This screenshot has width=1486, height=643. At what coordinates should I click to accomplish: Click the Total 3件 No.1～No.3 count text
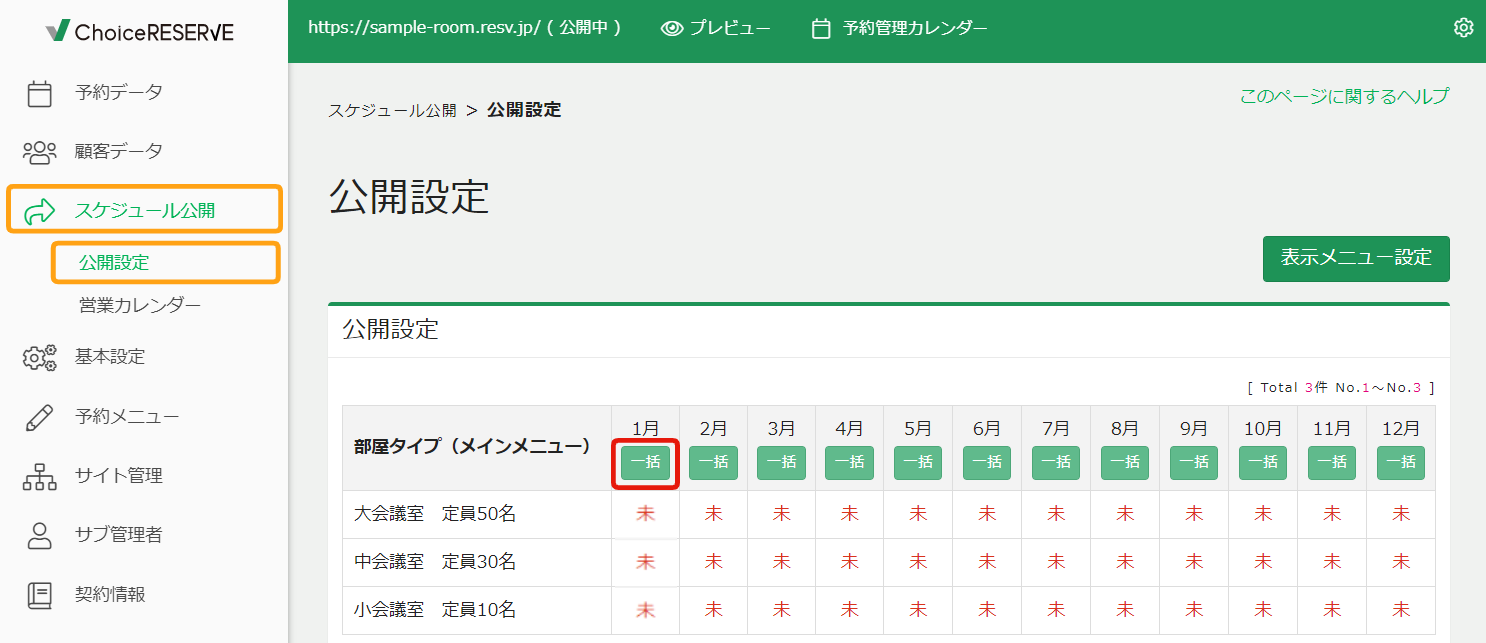coord(1341,388)
